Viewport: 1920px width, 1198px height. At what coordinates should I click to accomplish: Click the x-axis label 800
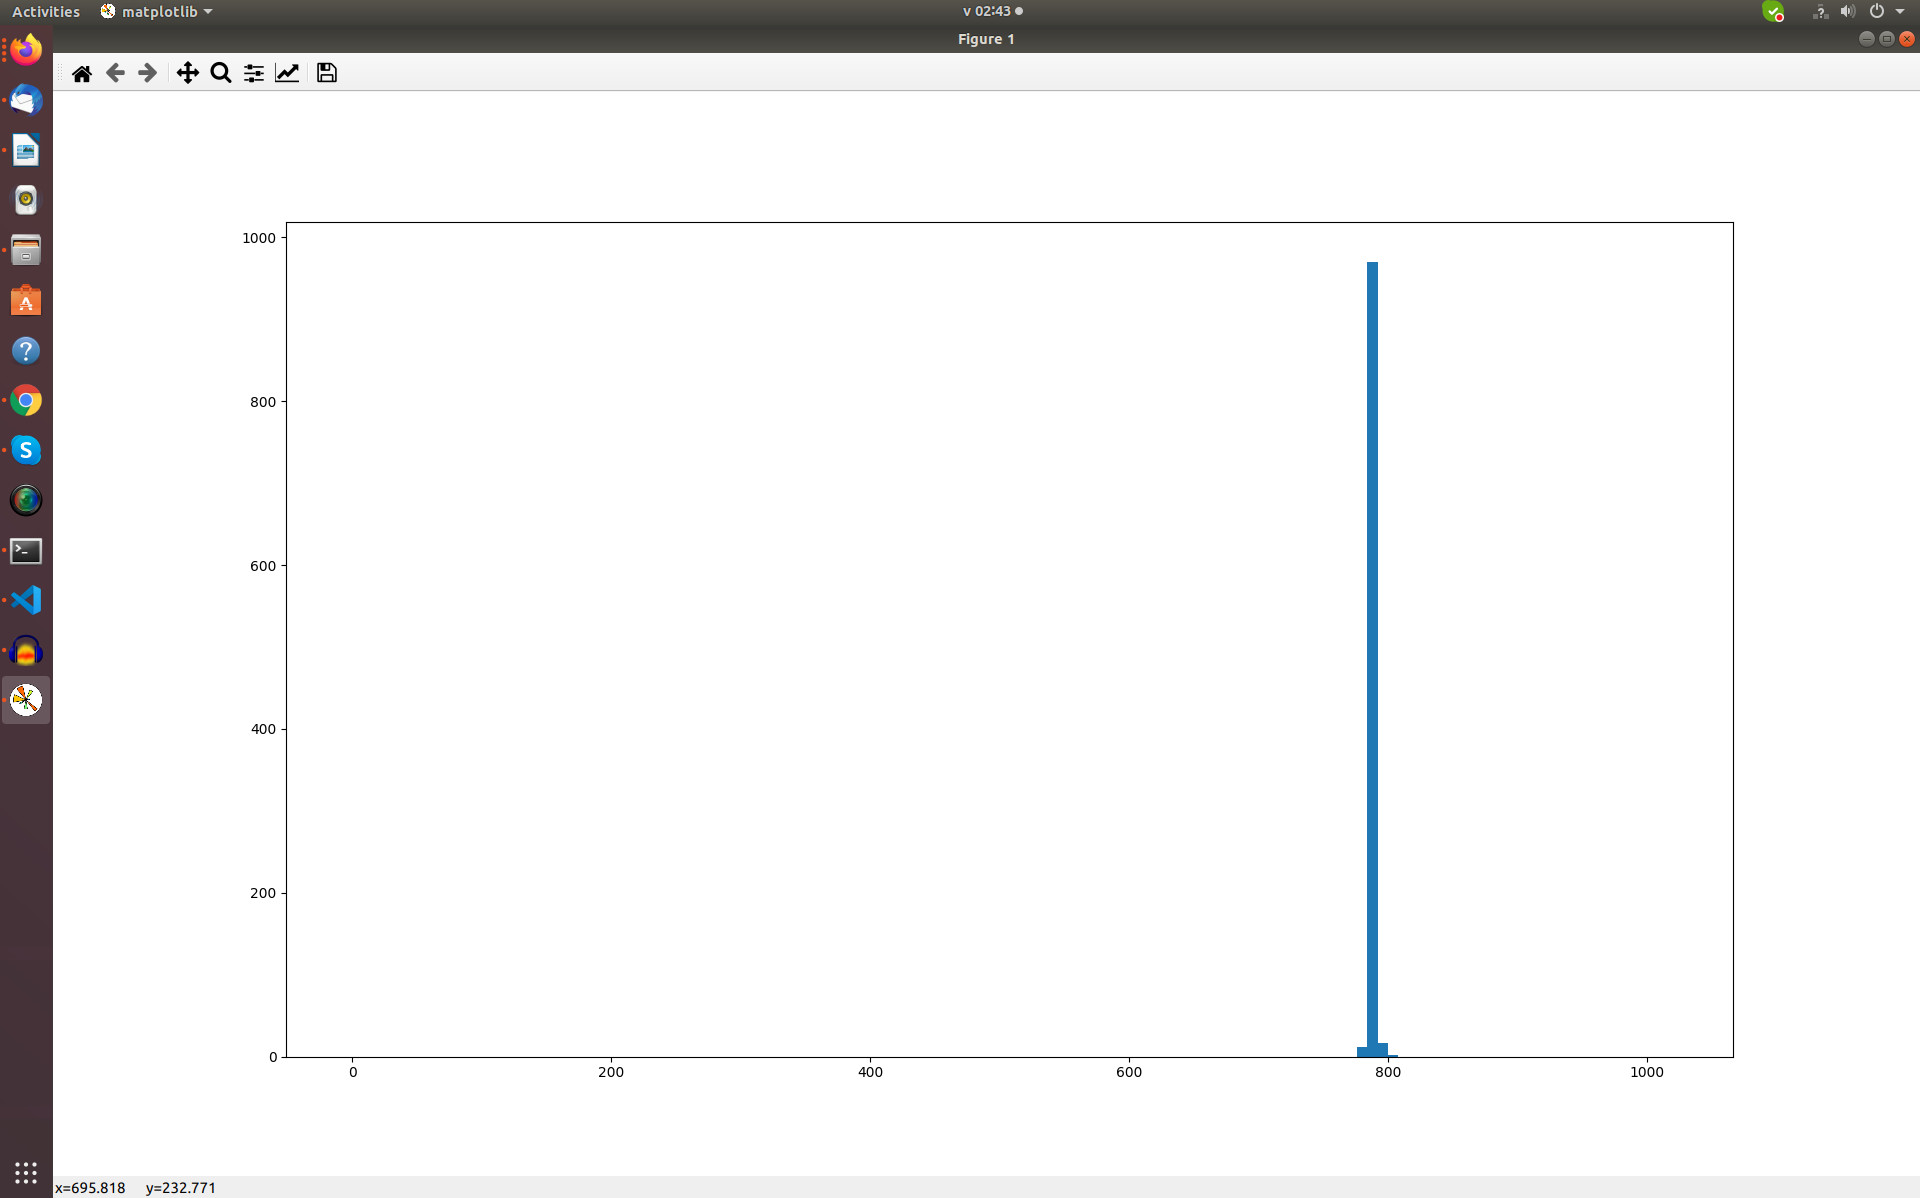[x=1388, y=1072]
